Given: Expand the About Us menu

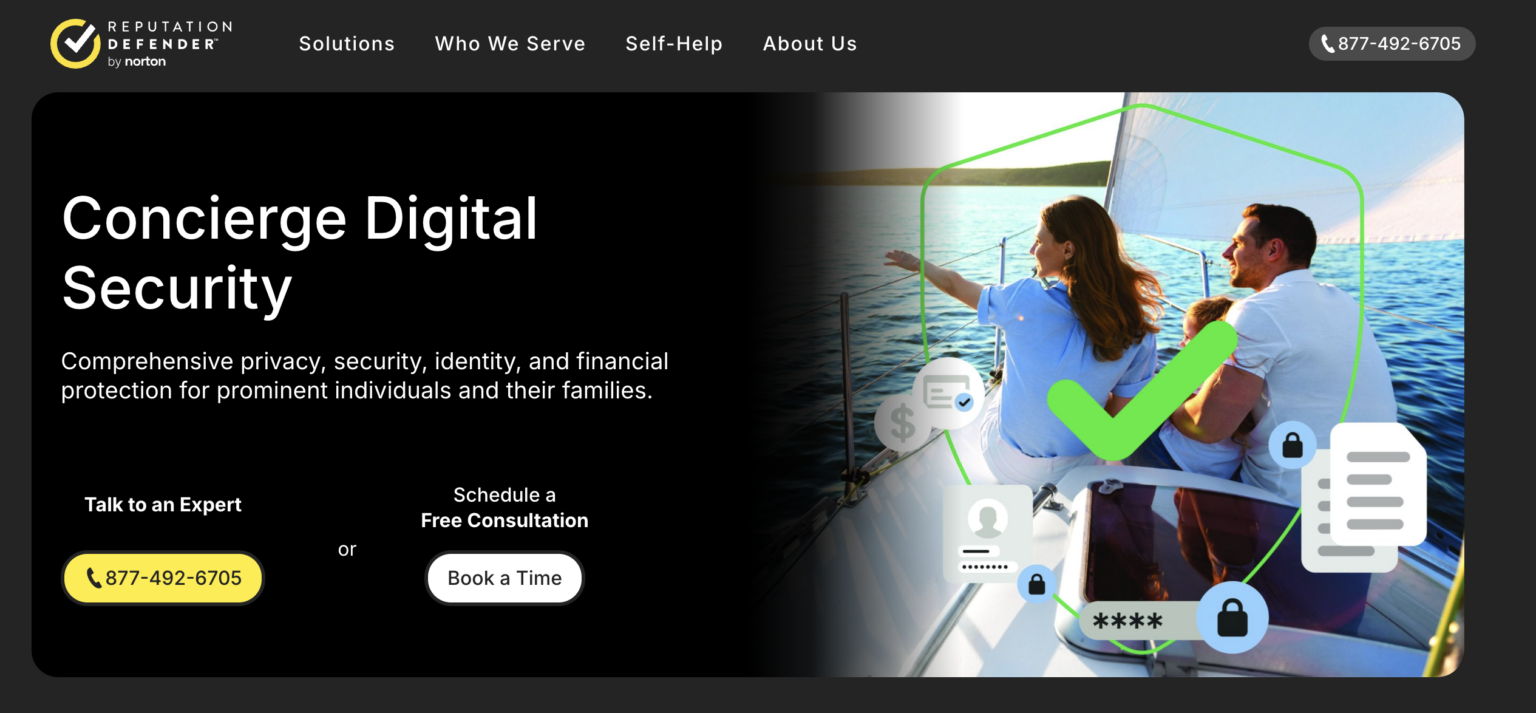Looking at the screenshot, I should 810,44.
